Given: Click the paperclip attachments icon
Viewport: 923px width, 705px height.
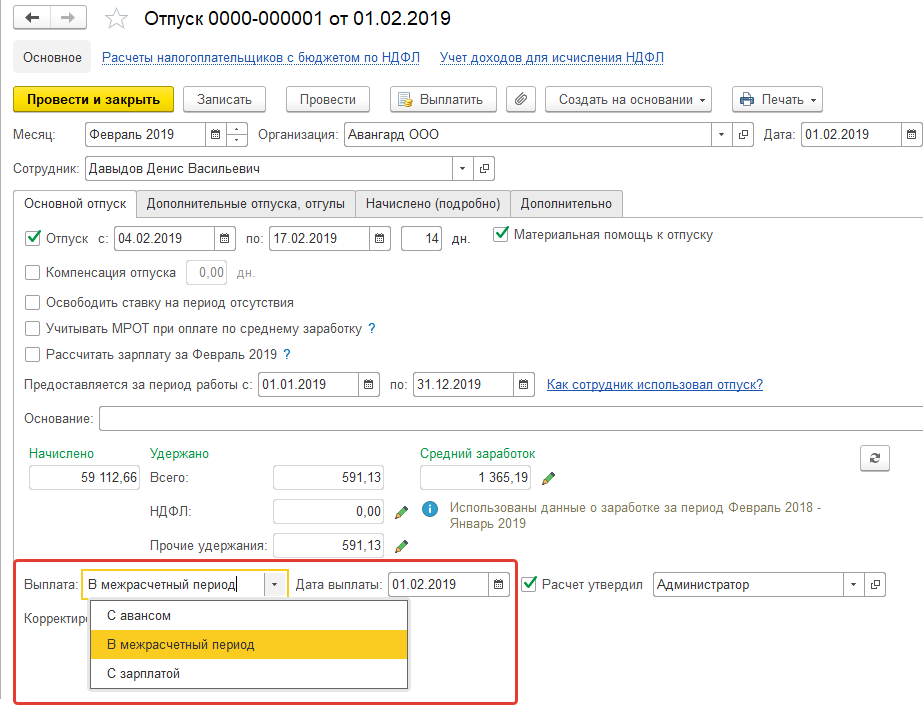Looking at the screenshot, I should 521,99.
